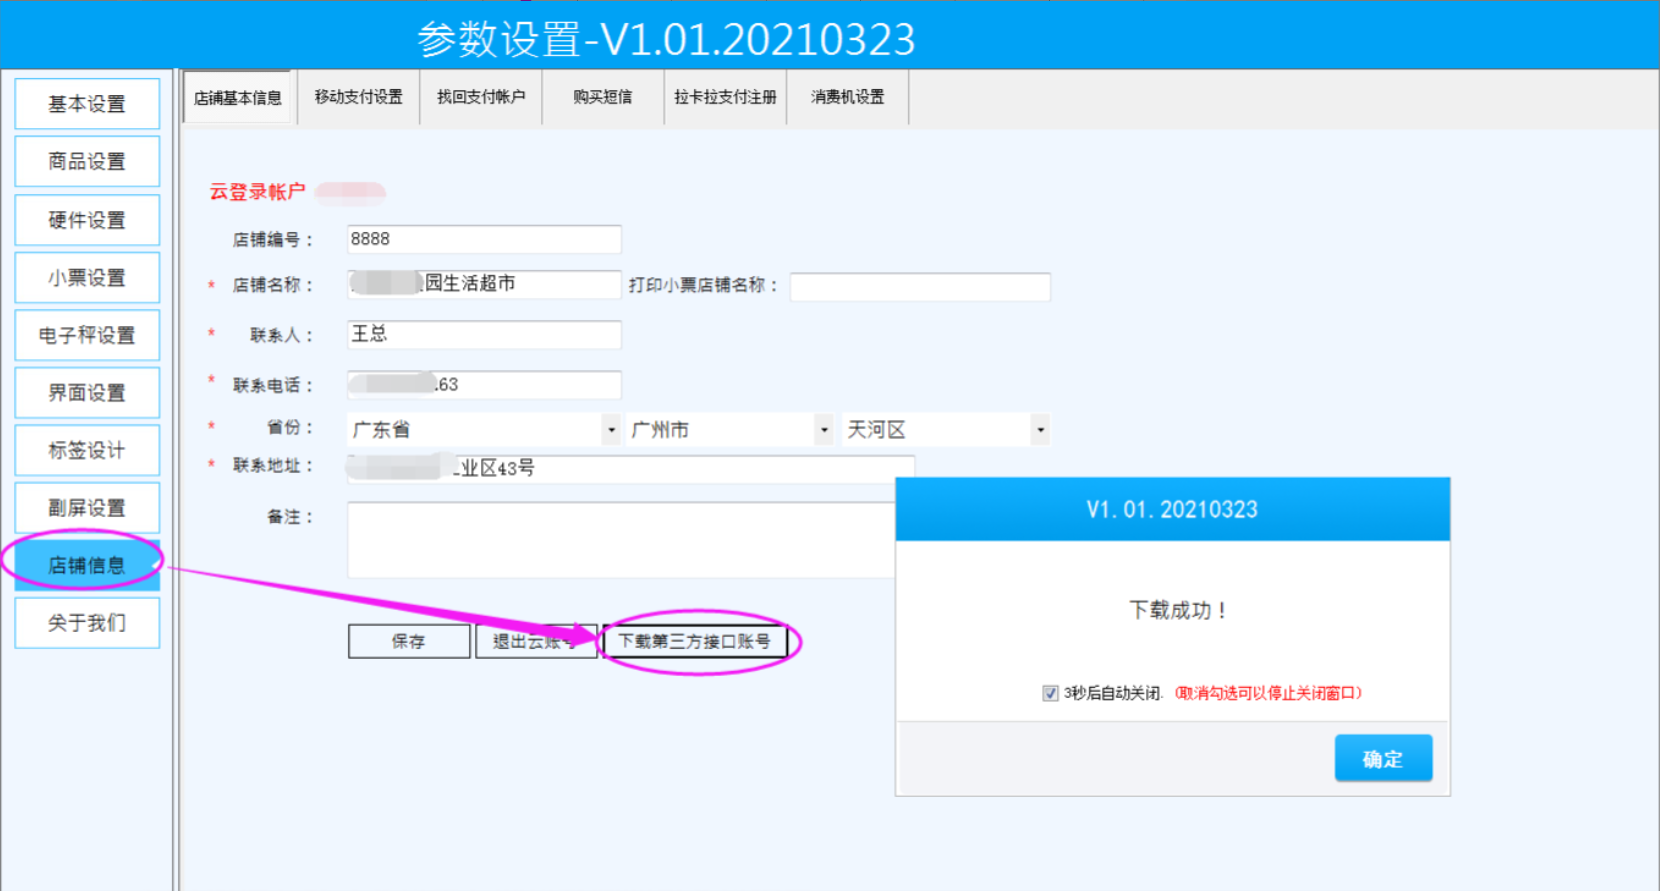Switch to 拉卡拉支付注册 tab
Viewport: 1660px width, 891px height.
725,97
